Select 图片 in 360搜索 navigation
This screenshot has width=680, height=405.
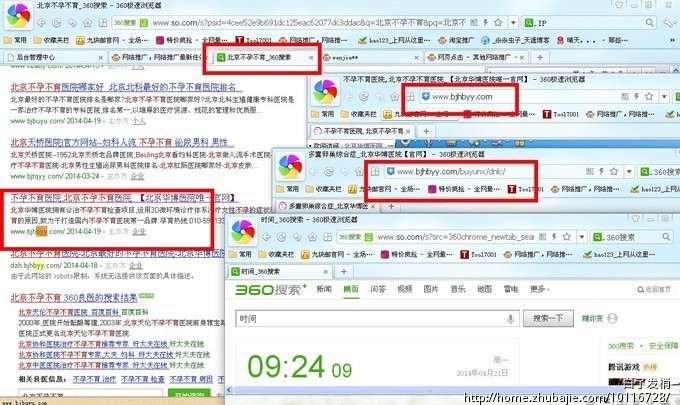pos(431,289)
